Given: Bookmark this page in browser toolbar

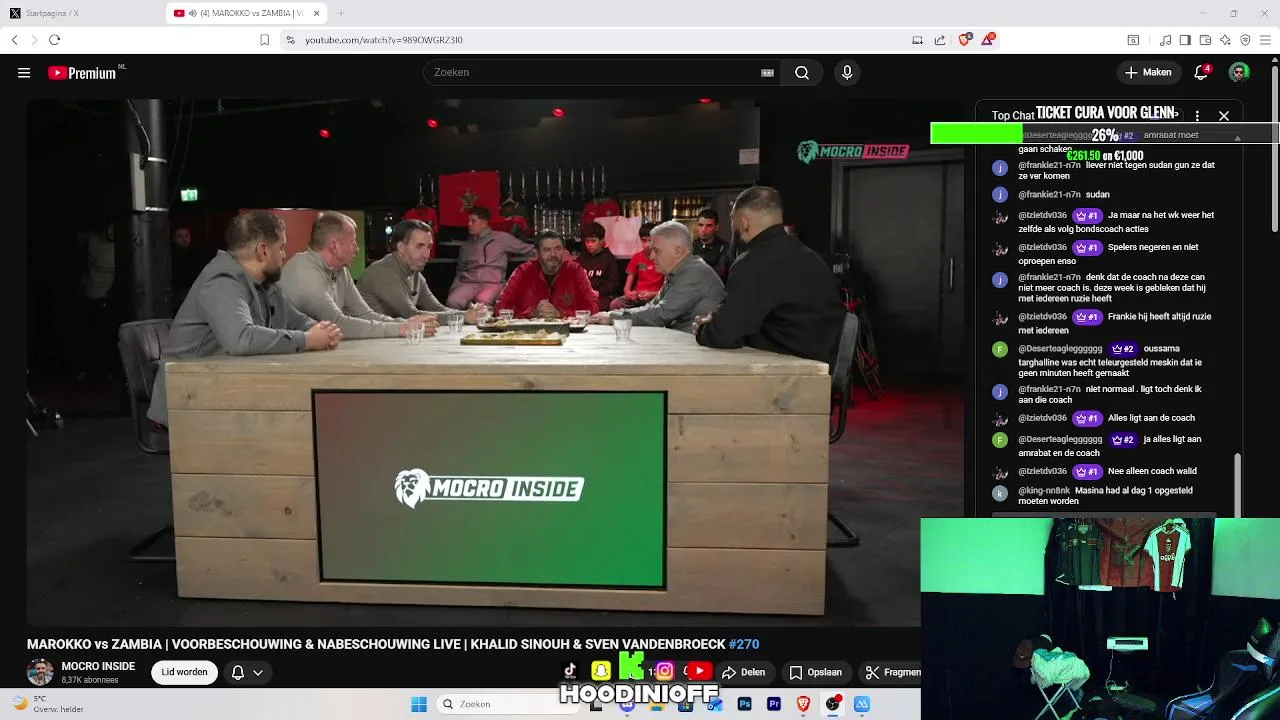Looking at the screenshot, I should point(264,40).
